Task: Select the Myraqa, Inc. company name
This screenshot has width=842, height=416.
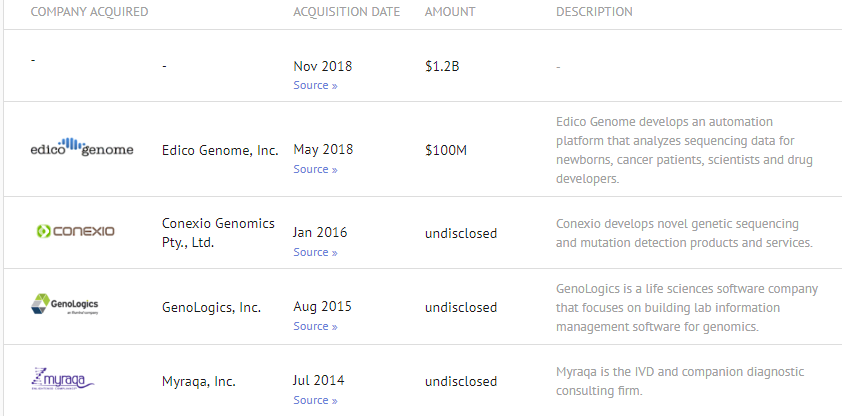Action: (x=199, y=381)
